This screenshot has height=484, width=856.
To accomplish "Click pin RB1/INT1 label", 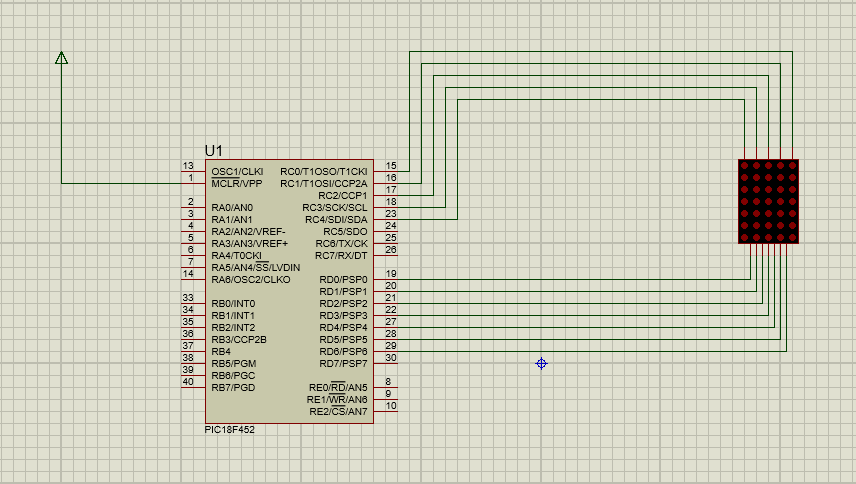I will pos(233,315).
